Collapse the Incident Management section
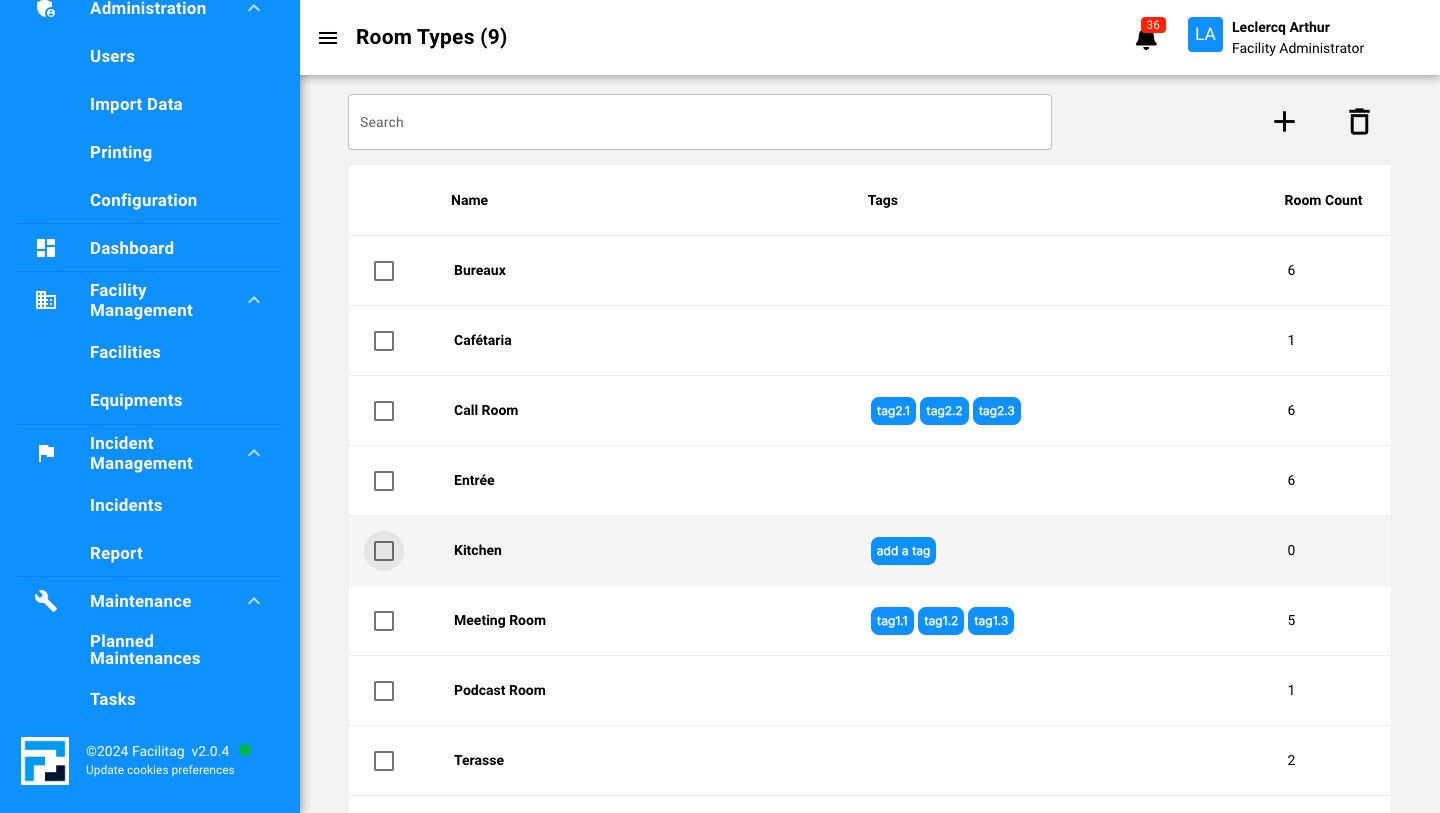1440x813 pixels. 254,453
